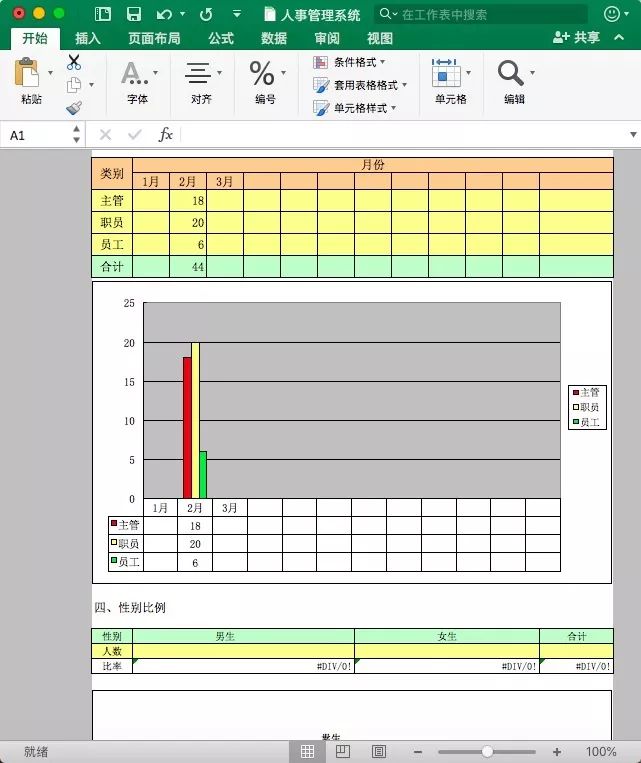Click the Undo arrow icon
Viewport: 641px width, 763px height.
(164, 14)
